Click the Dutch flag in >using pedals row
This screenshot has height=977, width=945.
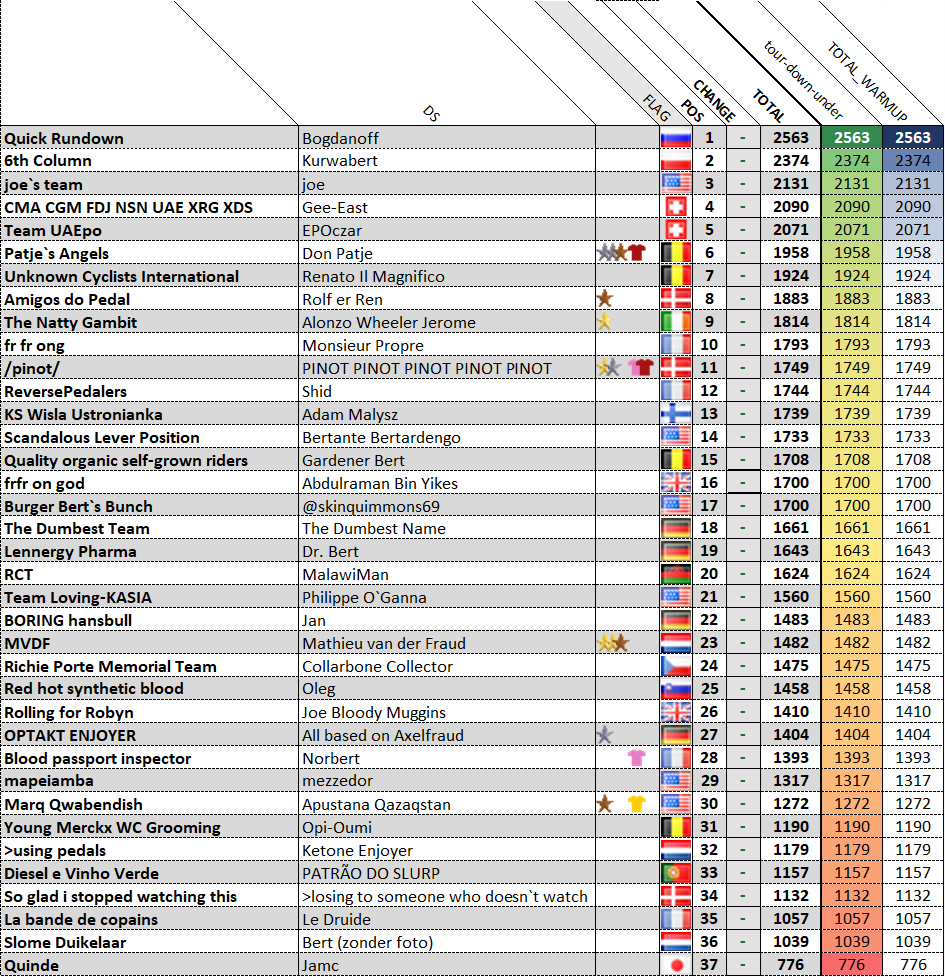(676, 850)
